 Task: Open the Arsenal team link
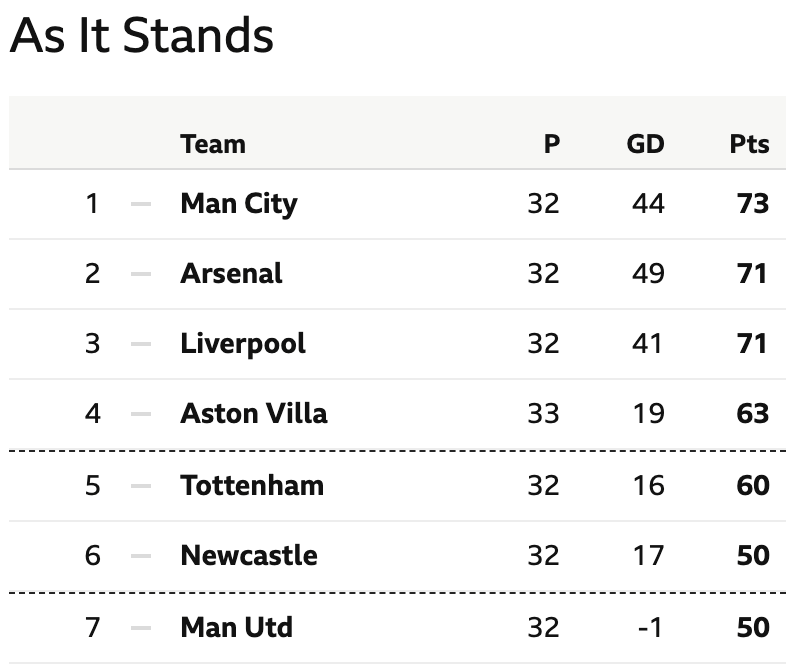tap(231, 273)
